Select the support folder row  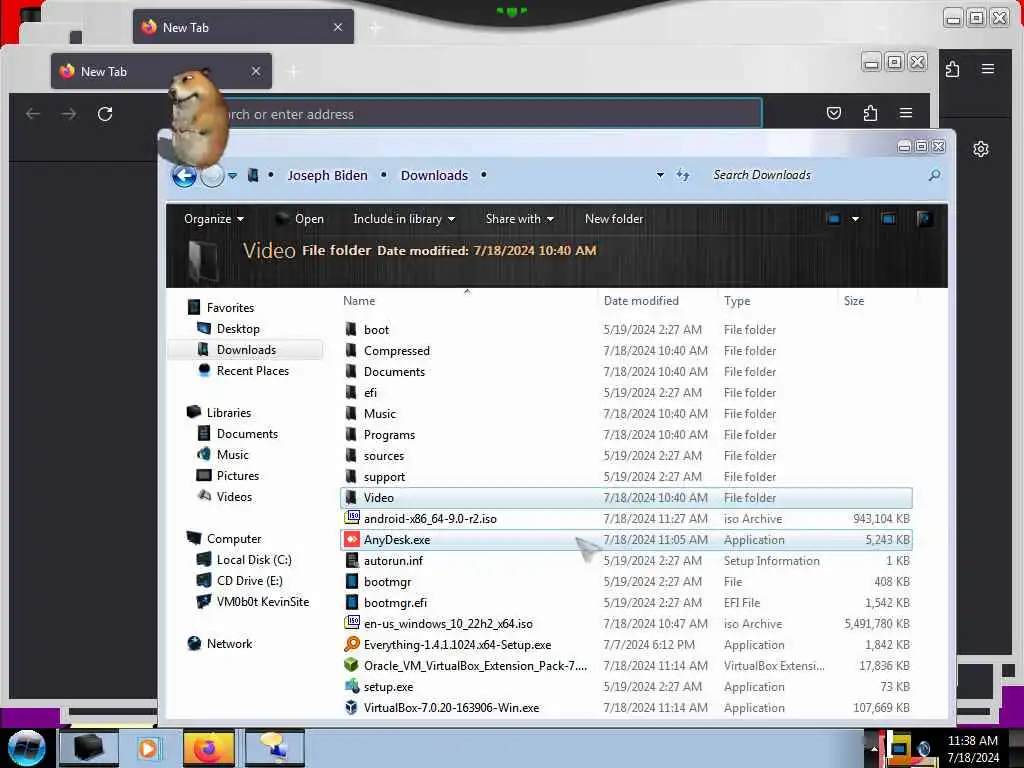[x=626, y=477]
